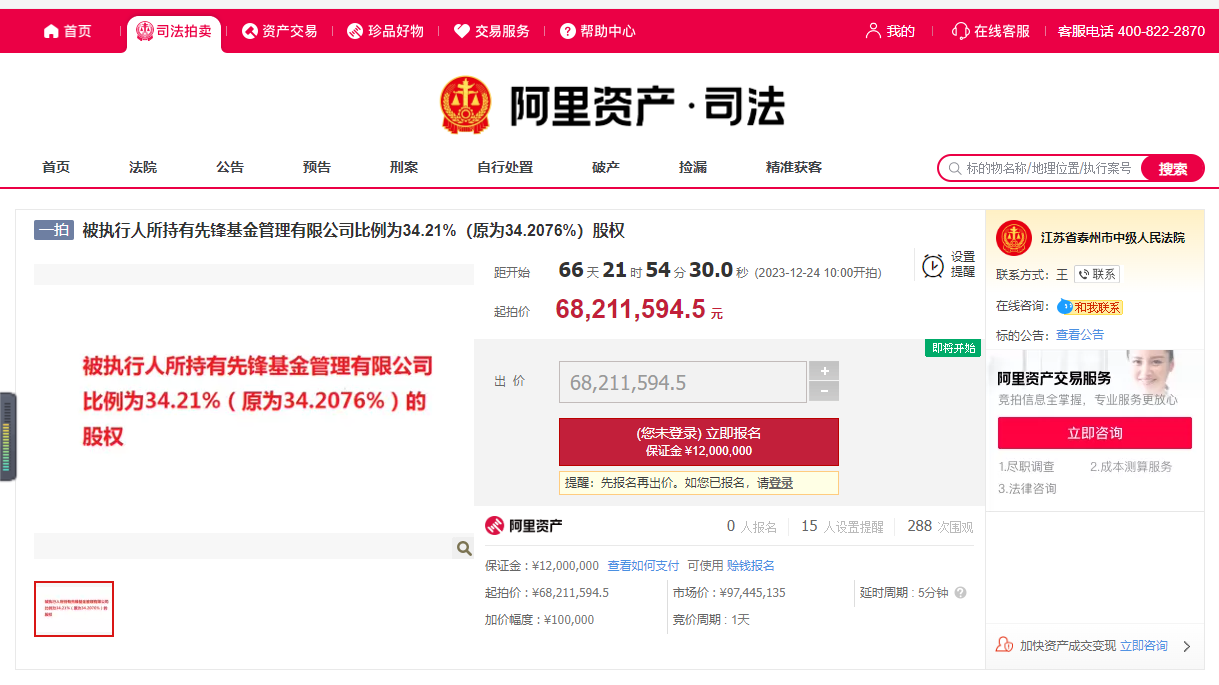1219x685 pixels.
Task: Click the 0 人报名 registration count
Action: 752,526
